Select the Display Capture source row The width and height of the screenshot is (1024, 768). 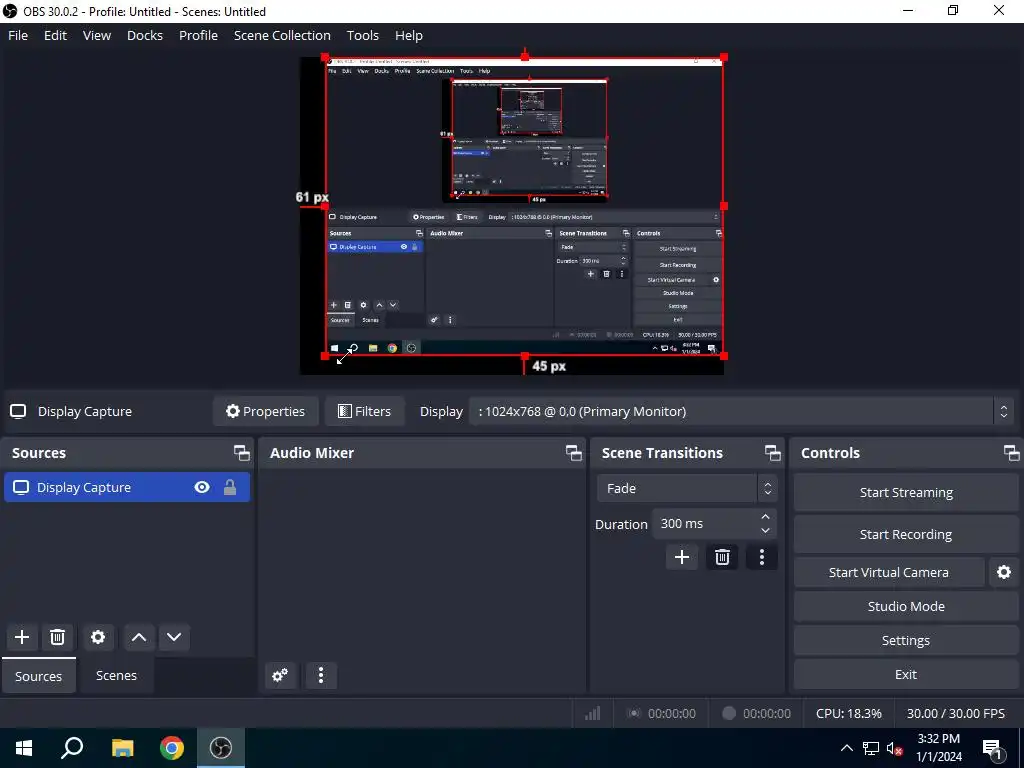point(127,487)
